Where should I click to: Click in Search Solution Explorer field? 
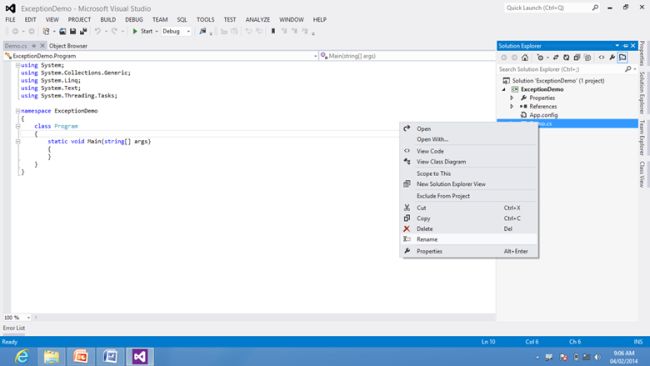click(x=560, y=69)
